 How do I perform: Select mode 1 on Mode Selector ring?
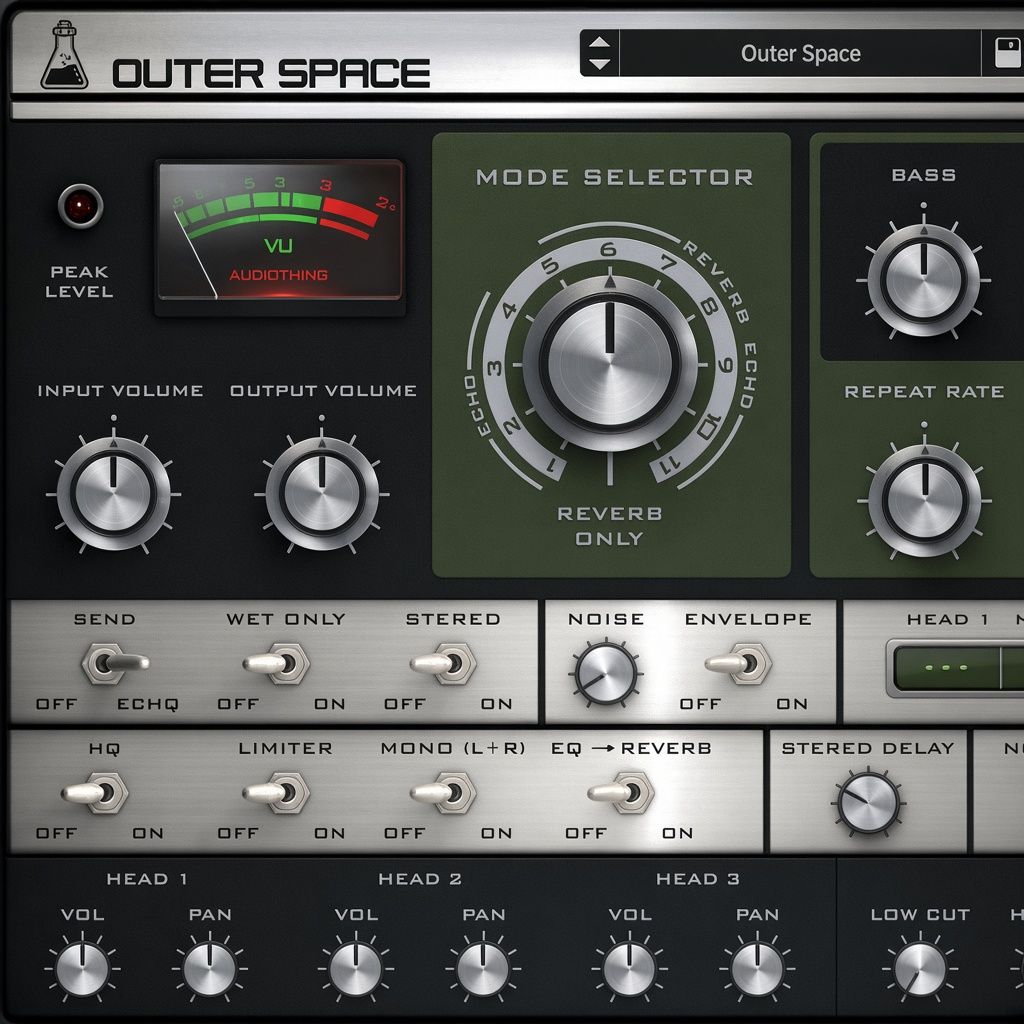click(x=552, y=465)
